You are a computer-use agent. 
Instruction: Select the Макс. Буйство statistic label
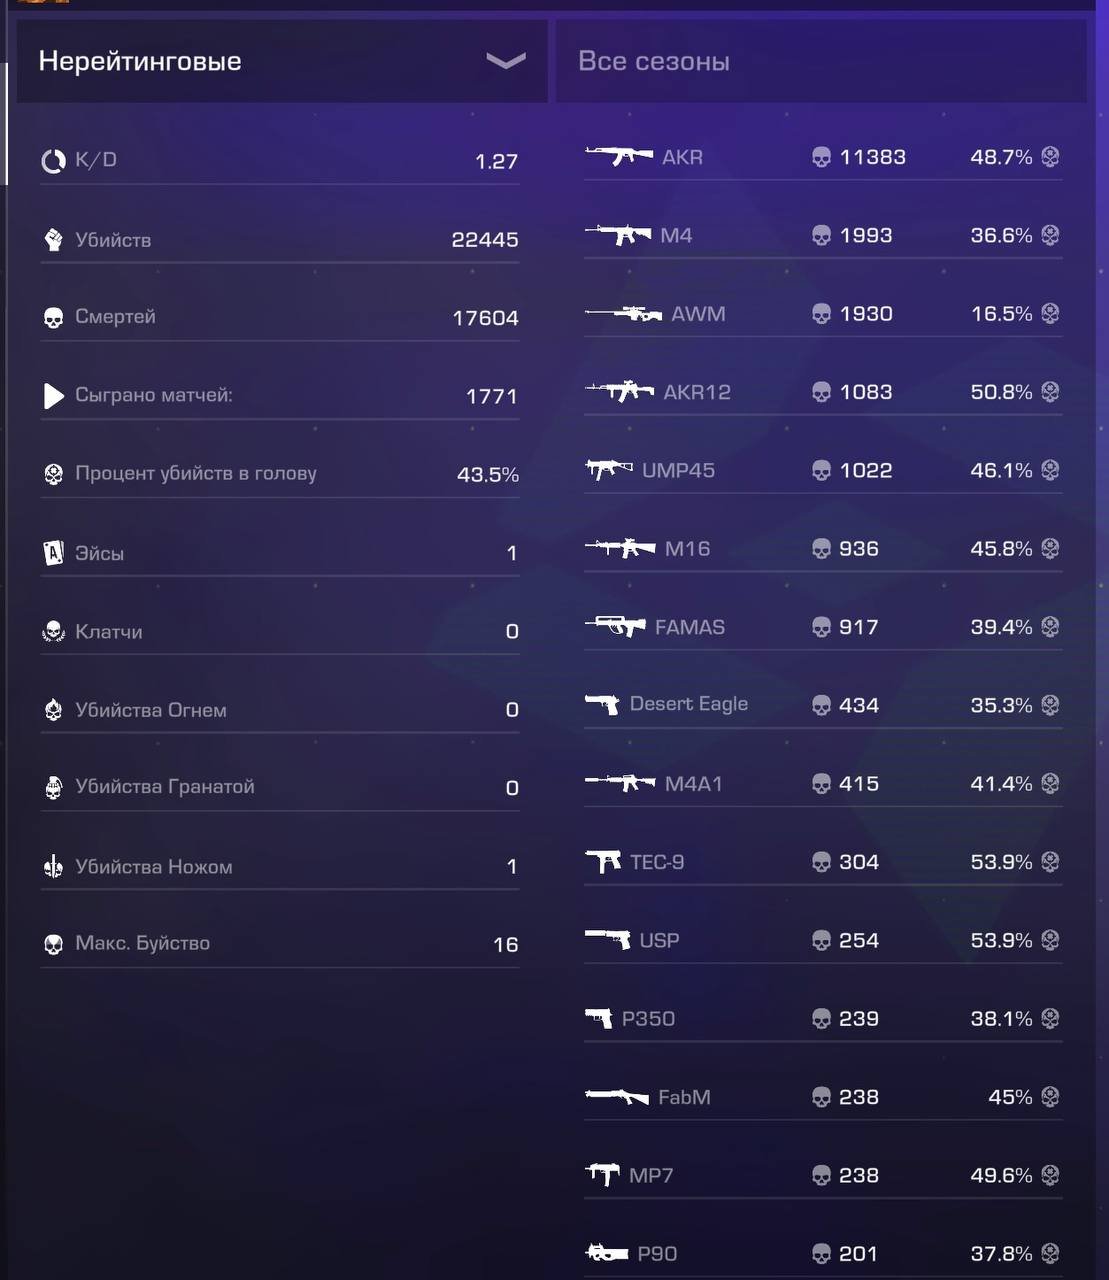coord(143,943)
